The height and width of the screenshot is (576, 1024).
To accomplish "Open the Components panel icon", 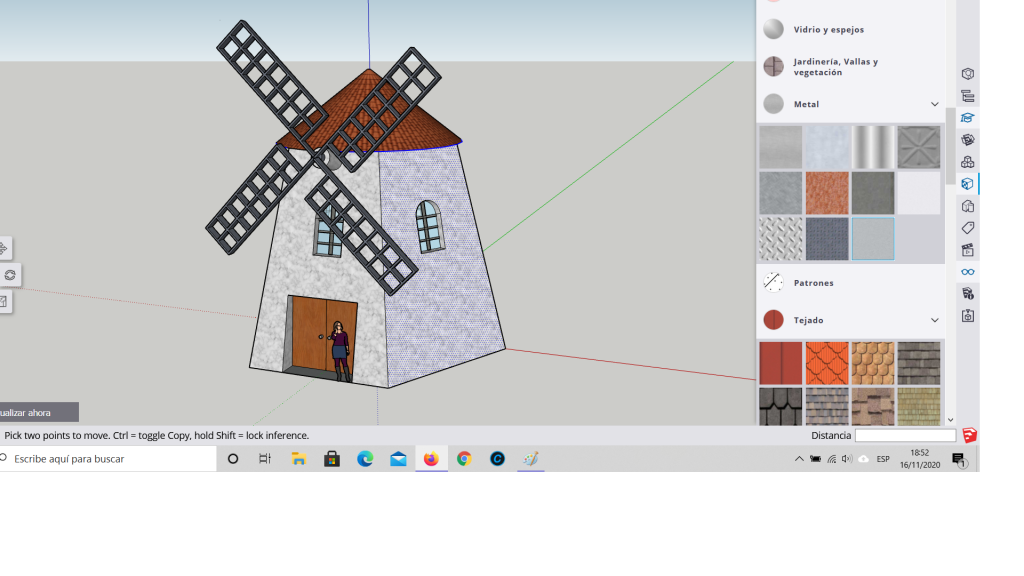I will pyautogui.click(x=967, y=162).
